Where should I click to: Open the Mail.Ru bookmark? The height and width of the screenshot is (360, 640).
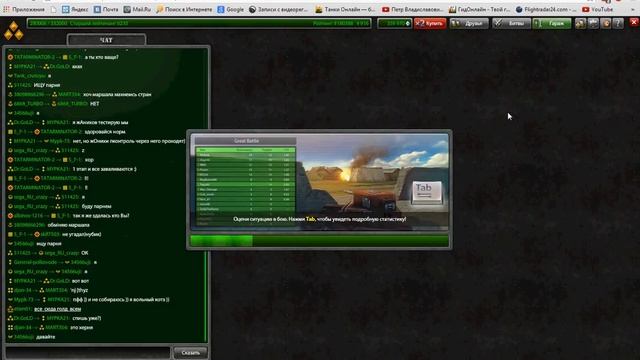pos(138,9)
